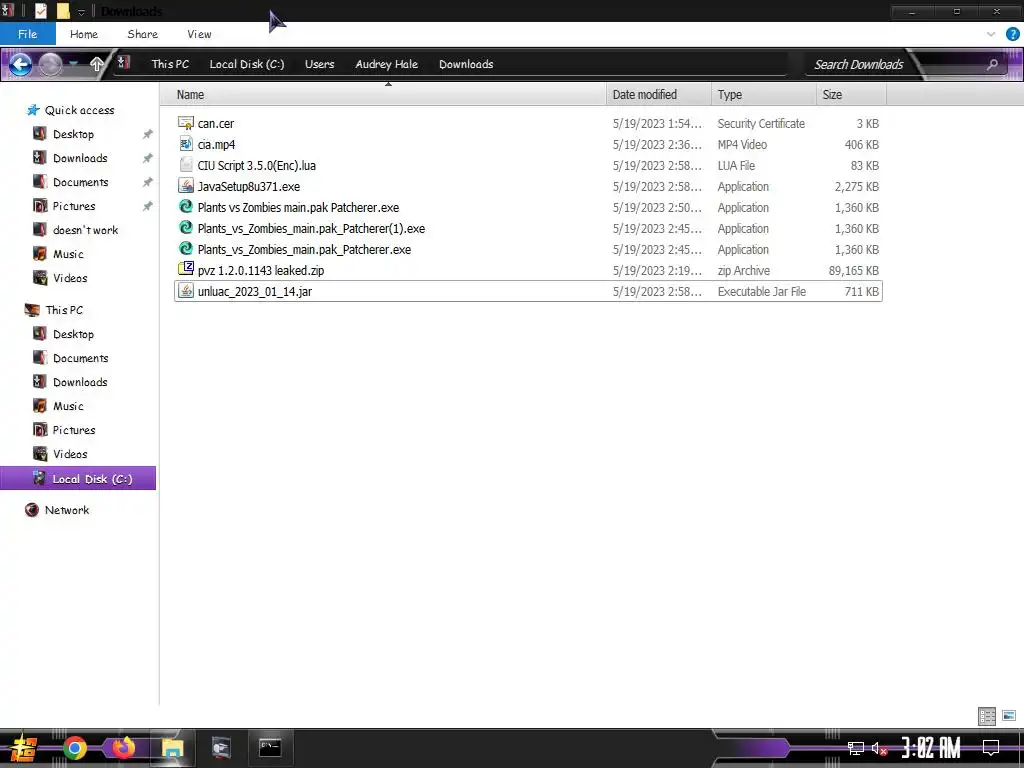Open the Home ribbon tab
The width and height of the screenshot is (1024, 768).
[x=84, y=34]
